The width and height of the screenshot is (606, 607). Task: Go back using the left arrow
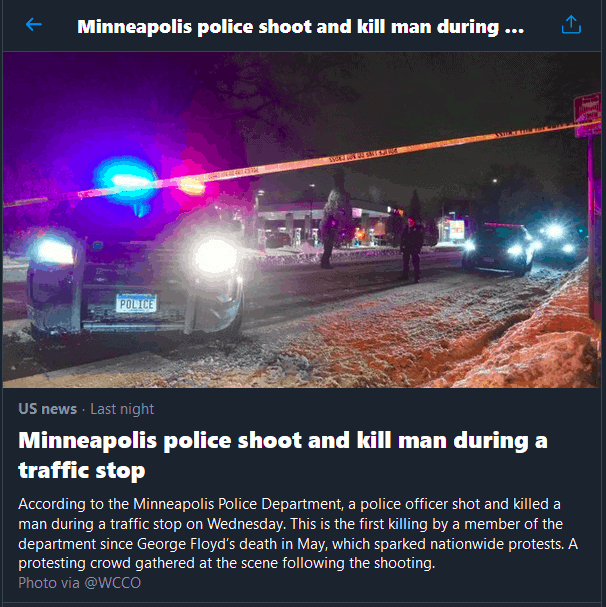tap(34, 25)
